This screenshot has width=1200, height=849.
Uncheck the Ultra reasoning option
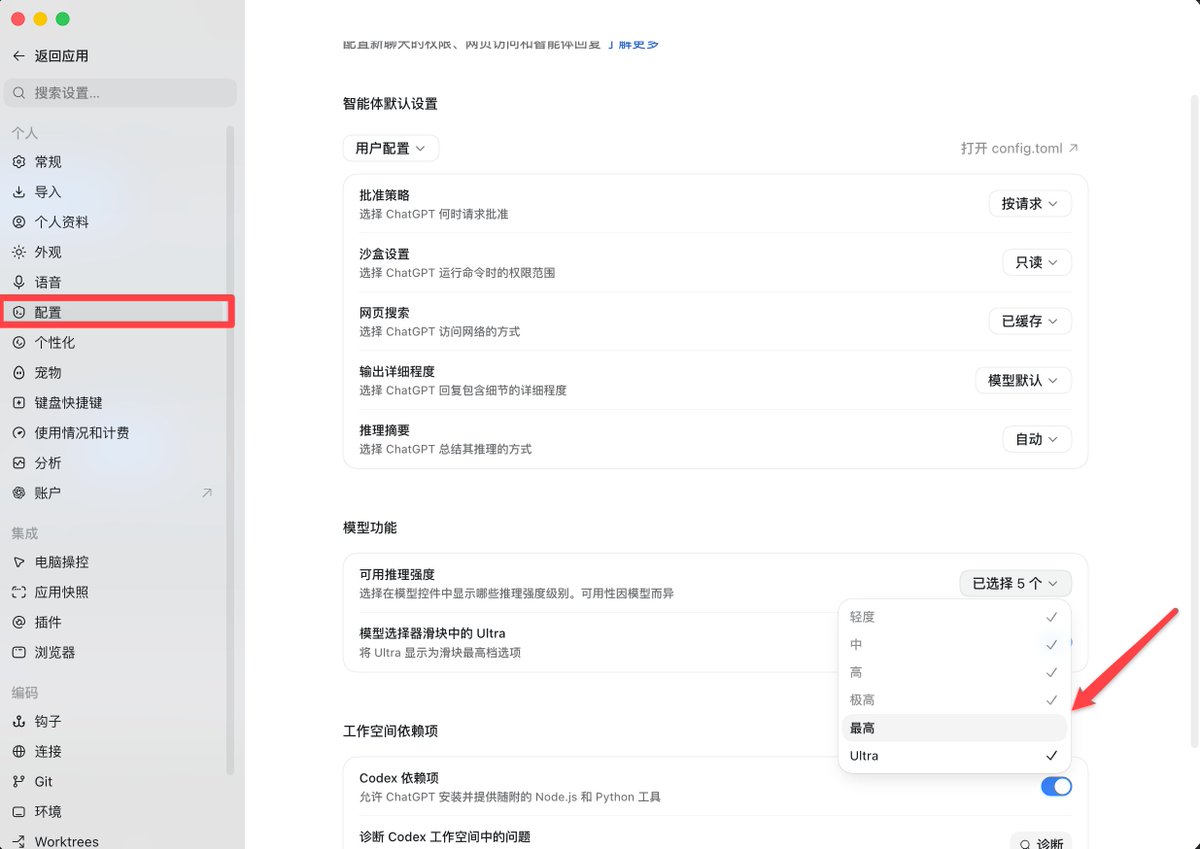point(954,756)
